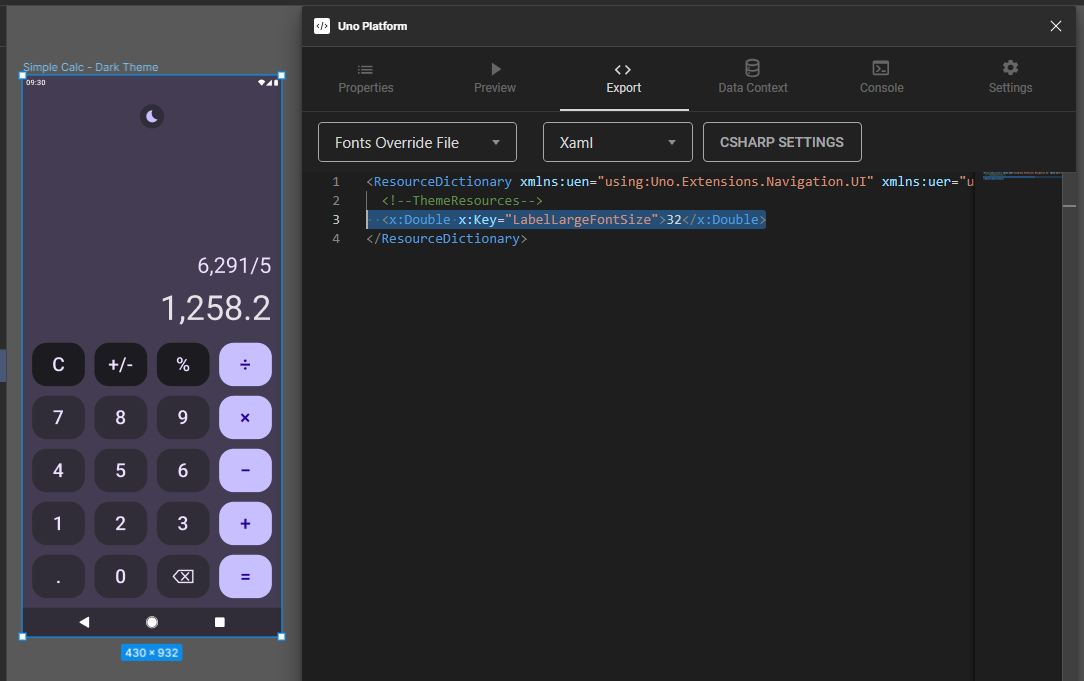Viewport: 1084px width, 681px height.
Task: Click the Uno Platform logo icon
Action: click(x=321, y=25)
